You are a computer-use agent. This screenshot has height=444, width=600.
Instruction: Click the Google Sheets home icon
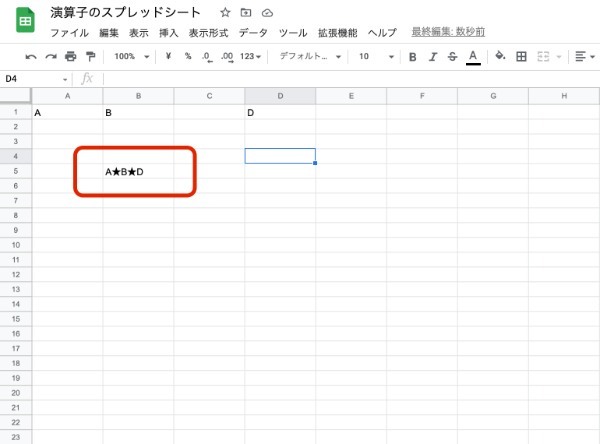pos(25,20)
